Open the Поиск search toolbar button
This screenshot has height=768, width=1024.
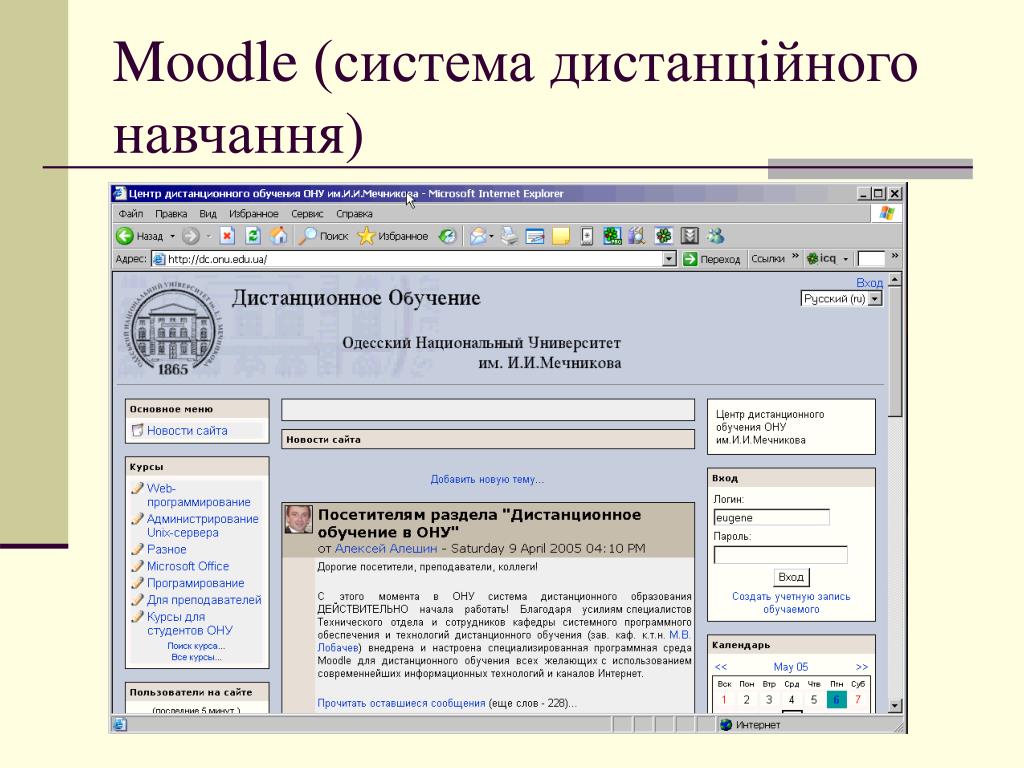point(323,236)
